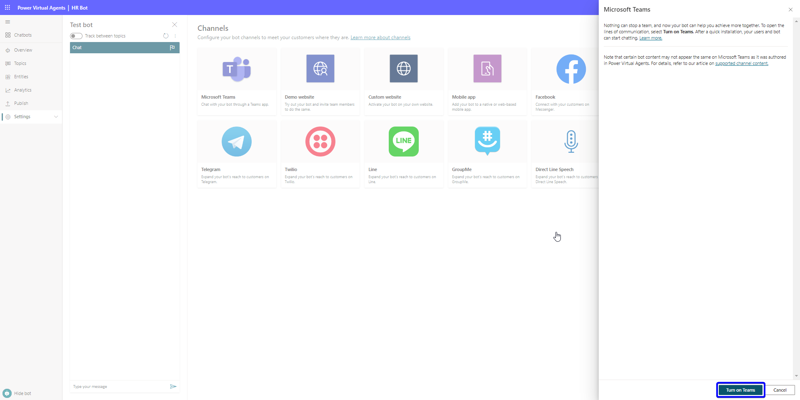Viewport: 800px width, 400px height.
Task: Click Power Virtual Agents in header
Action: [x=41, y=8]
